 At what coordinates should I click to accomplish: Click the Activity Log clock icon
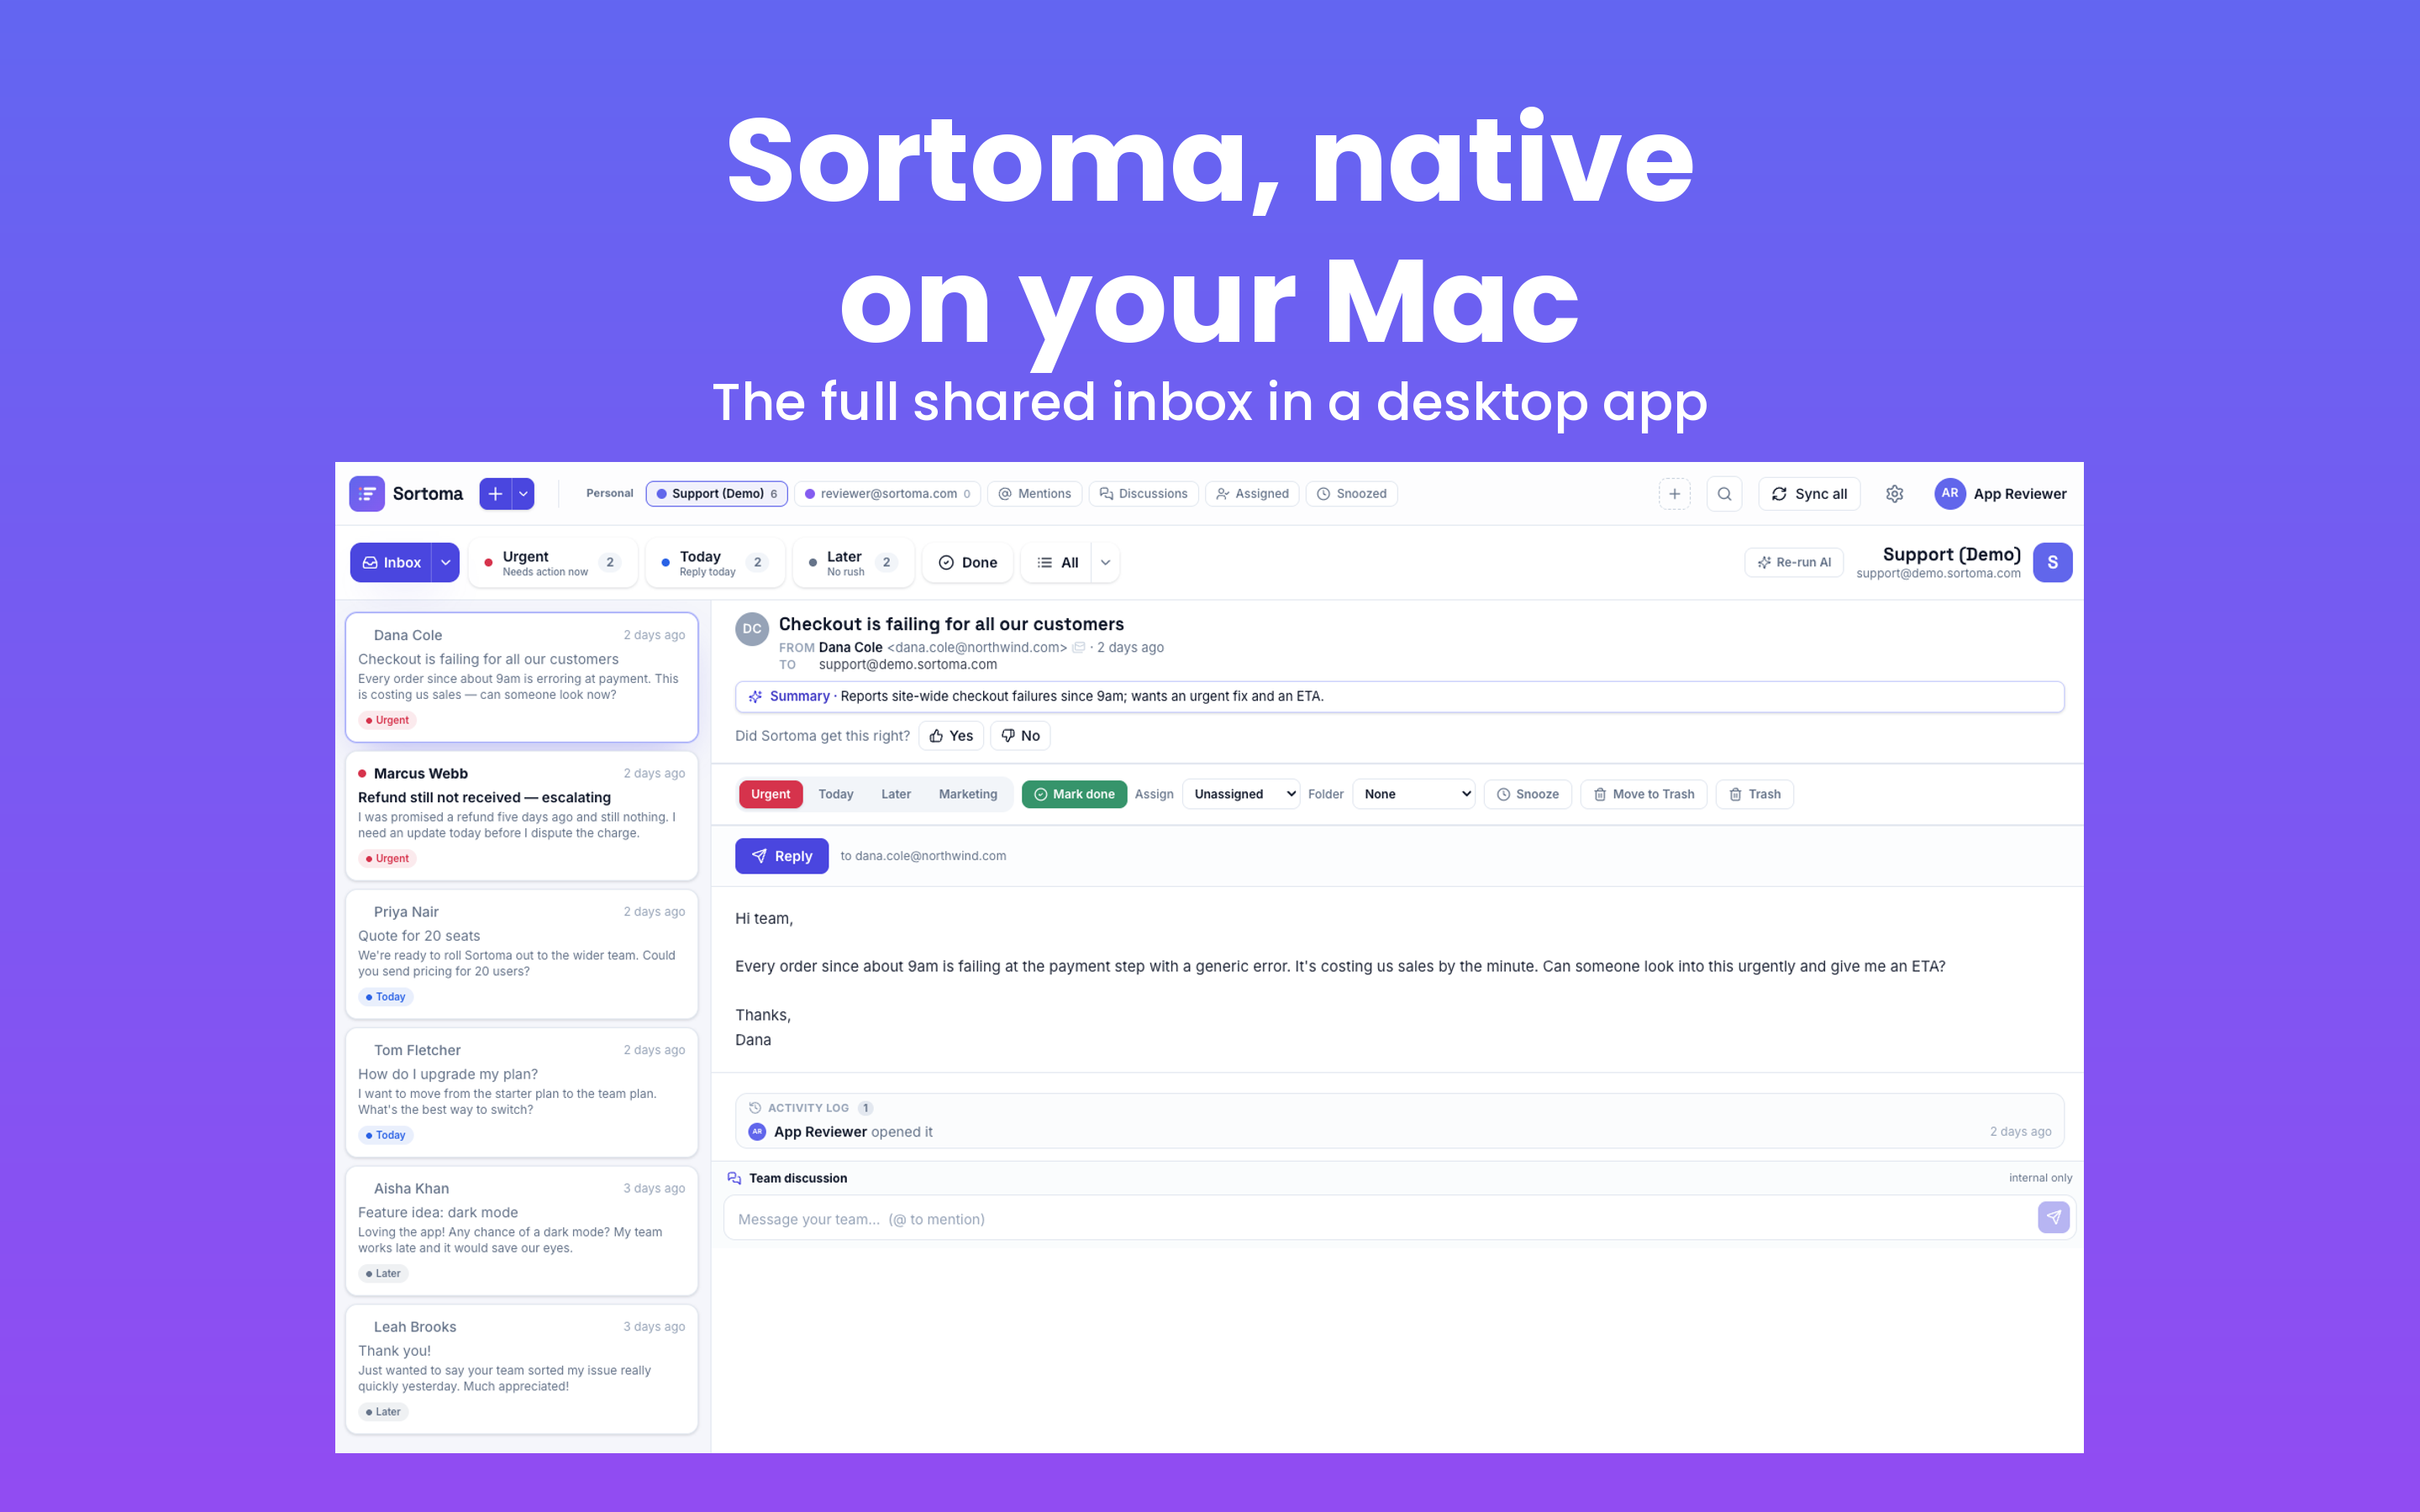click(x=755, y=1108)
